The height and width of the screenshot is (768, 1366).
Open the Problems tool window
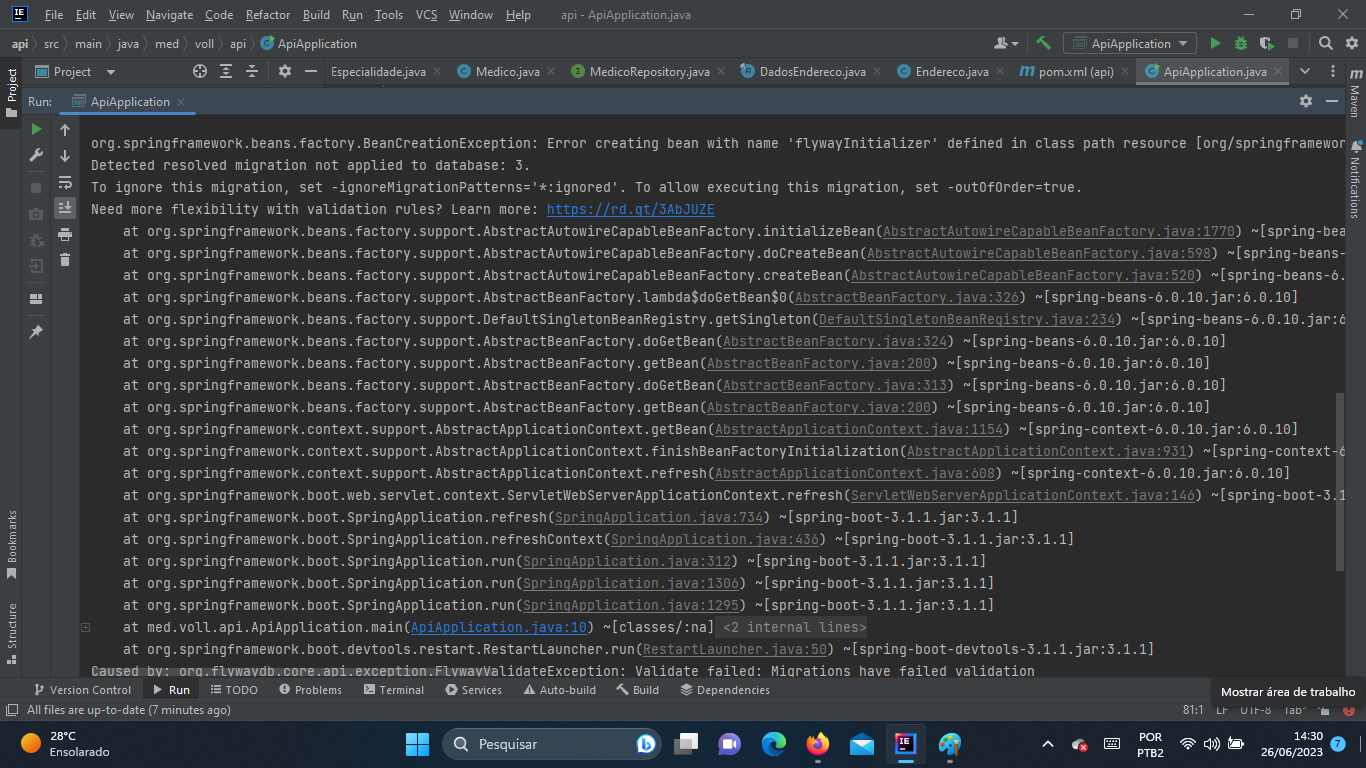(310, 690)
